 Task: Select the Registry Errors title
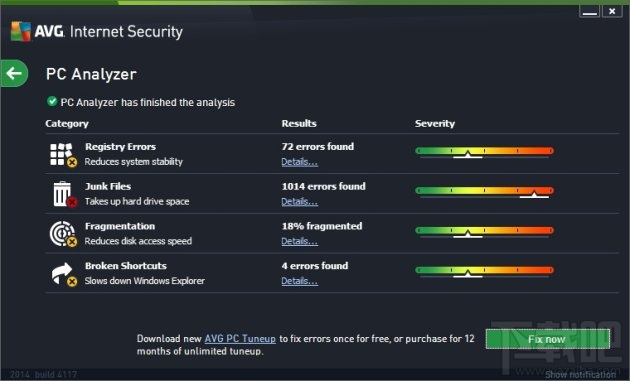[x=120, y=147]
